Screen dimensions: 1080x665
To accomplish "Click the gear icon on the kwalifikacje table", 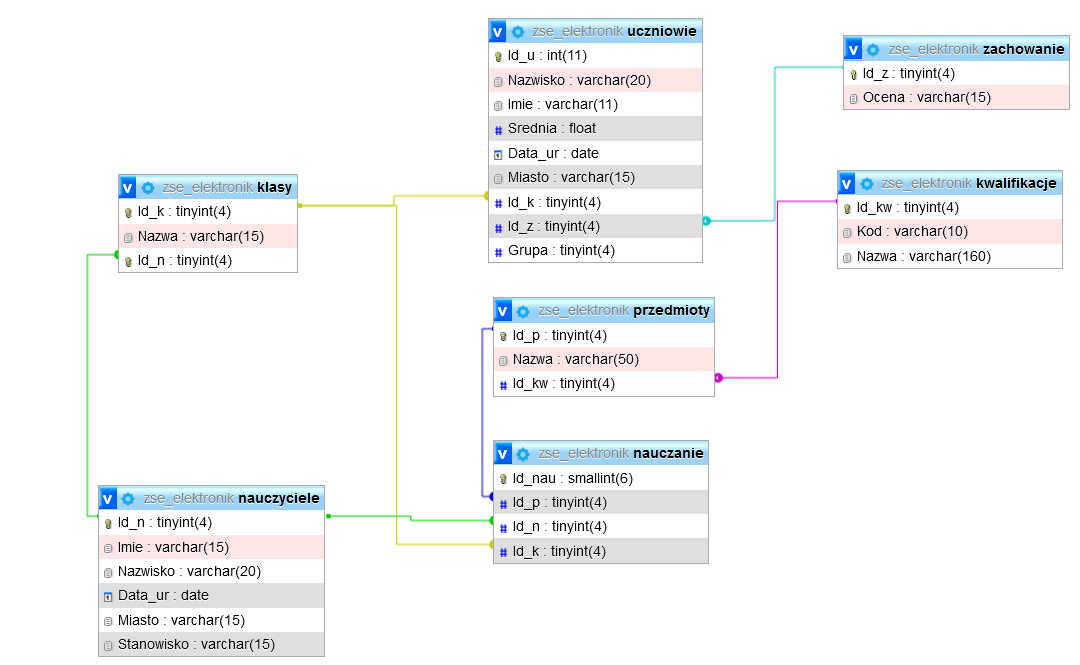I will (867, 183).
